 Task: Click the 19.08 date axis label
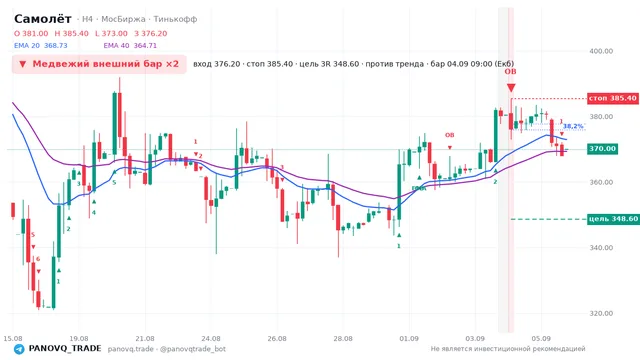(79, 338)
